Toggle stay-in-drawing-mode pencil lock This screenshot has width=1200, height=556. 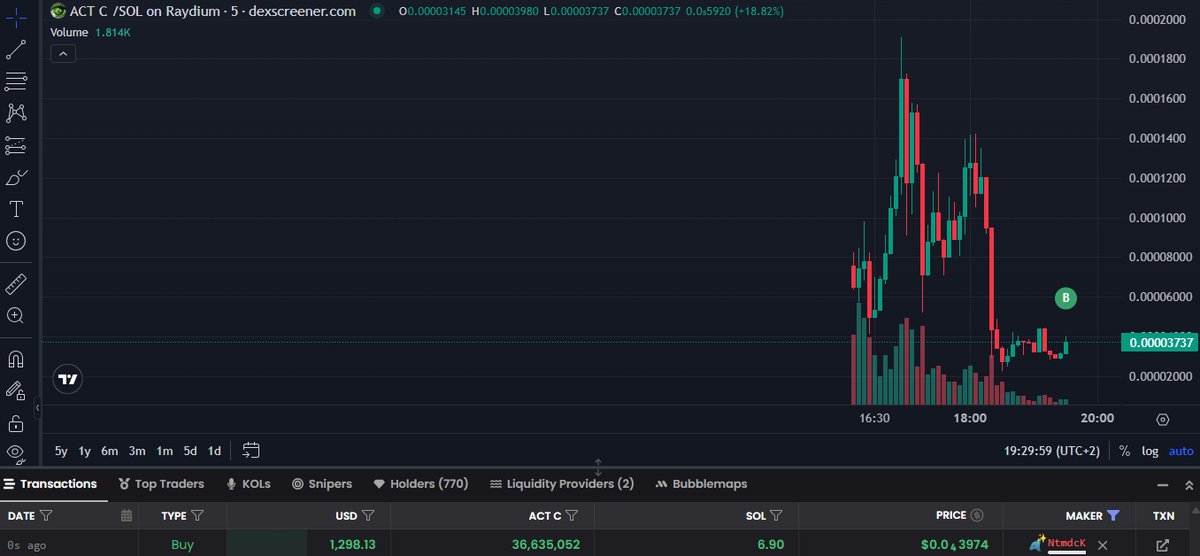point(16,390)
